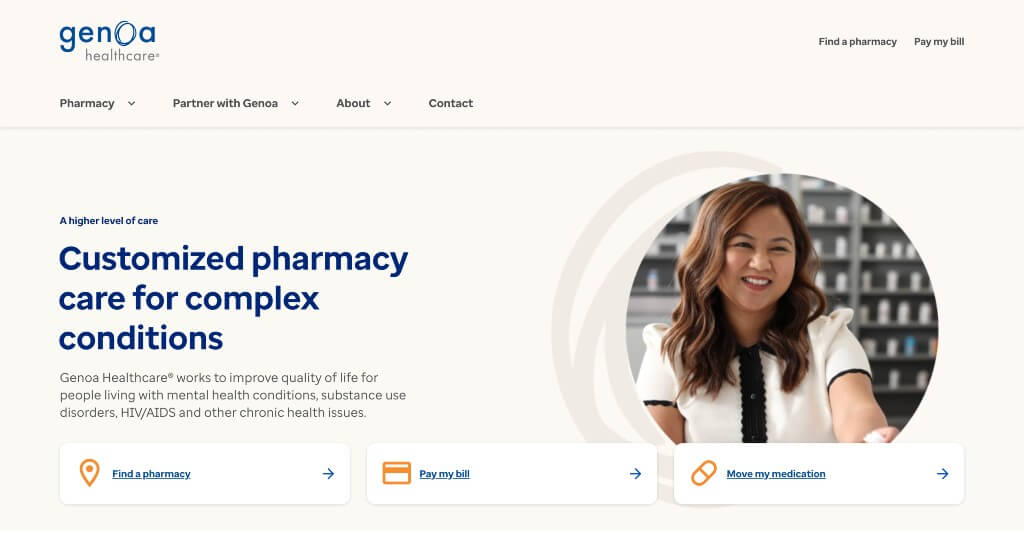Screen dimensions: 1024x552
Task: Click Find a pharmacy in top header
Action: (x=857, y=42)
